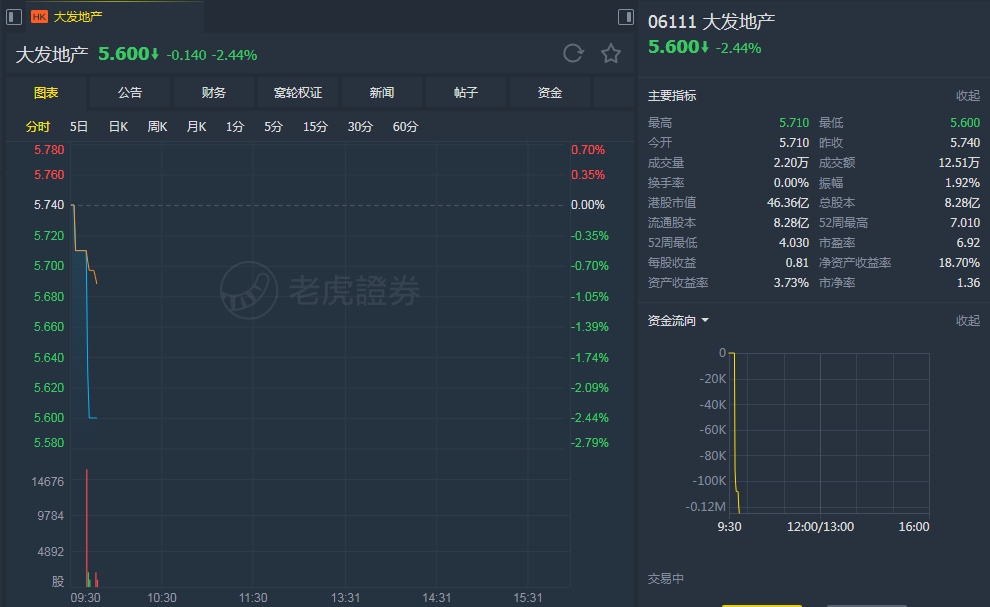Select the 30分 interval
990x607 pixels.
pyautogui.click(x=360, y=127)
